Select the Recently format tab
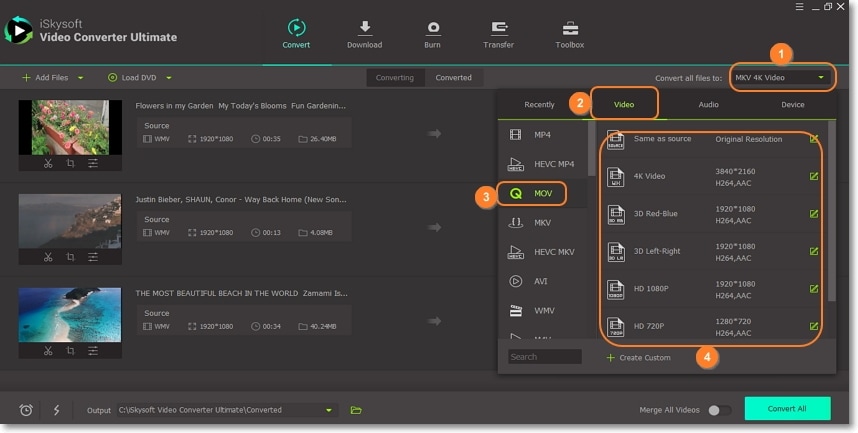The width and height of the screenshot is (858, 433). click(x=540, y=105)
